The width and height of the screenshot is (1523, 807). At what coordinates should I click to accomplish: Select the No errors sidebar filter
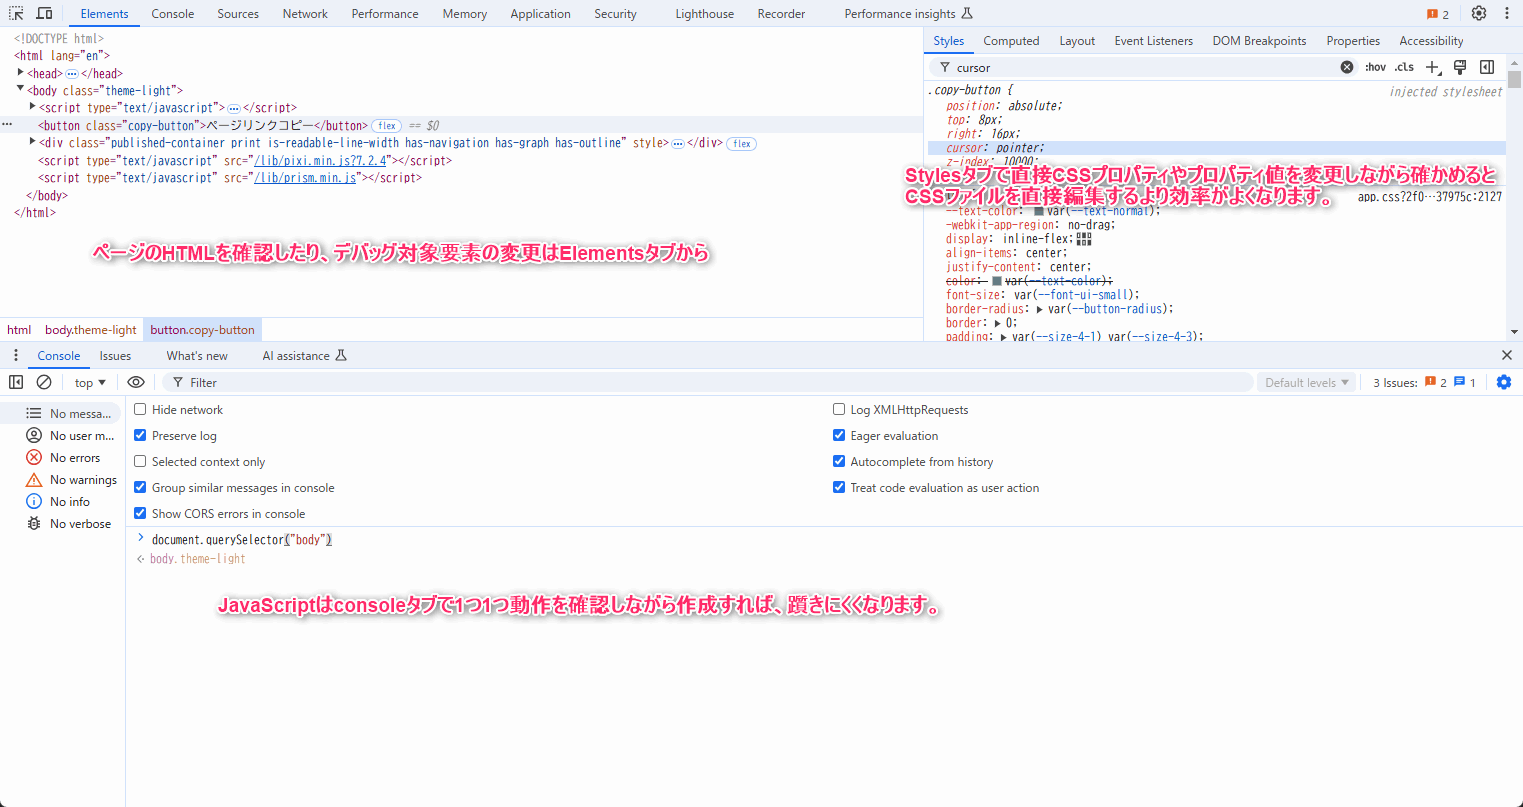[63, 457]
